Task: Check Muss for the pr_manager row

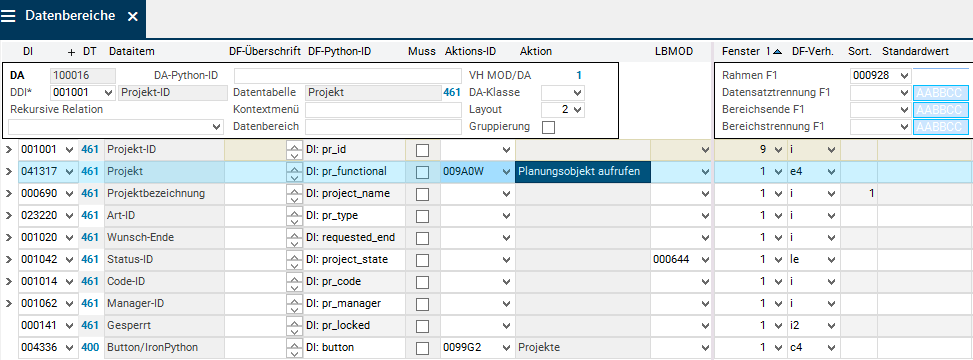Action: [x=423, y=304]
